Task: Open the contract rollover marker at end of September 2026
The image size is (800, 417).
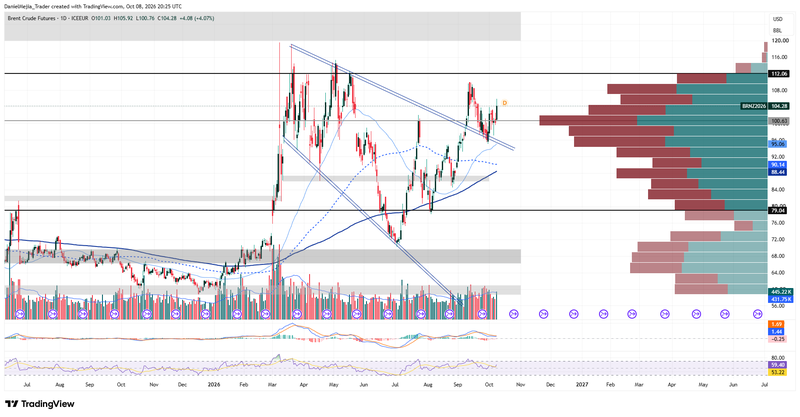Action: click(482, 313)
